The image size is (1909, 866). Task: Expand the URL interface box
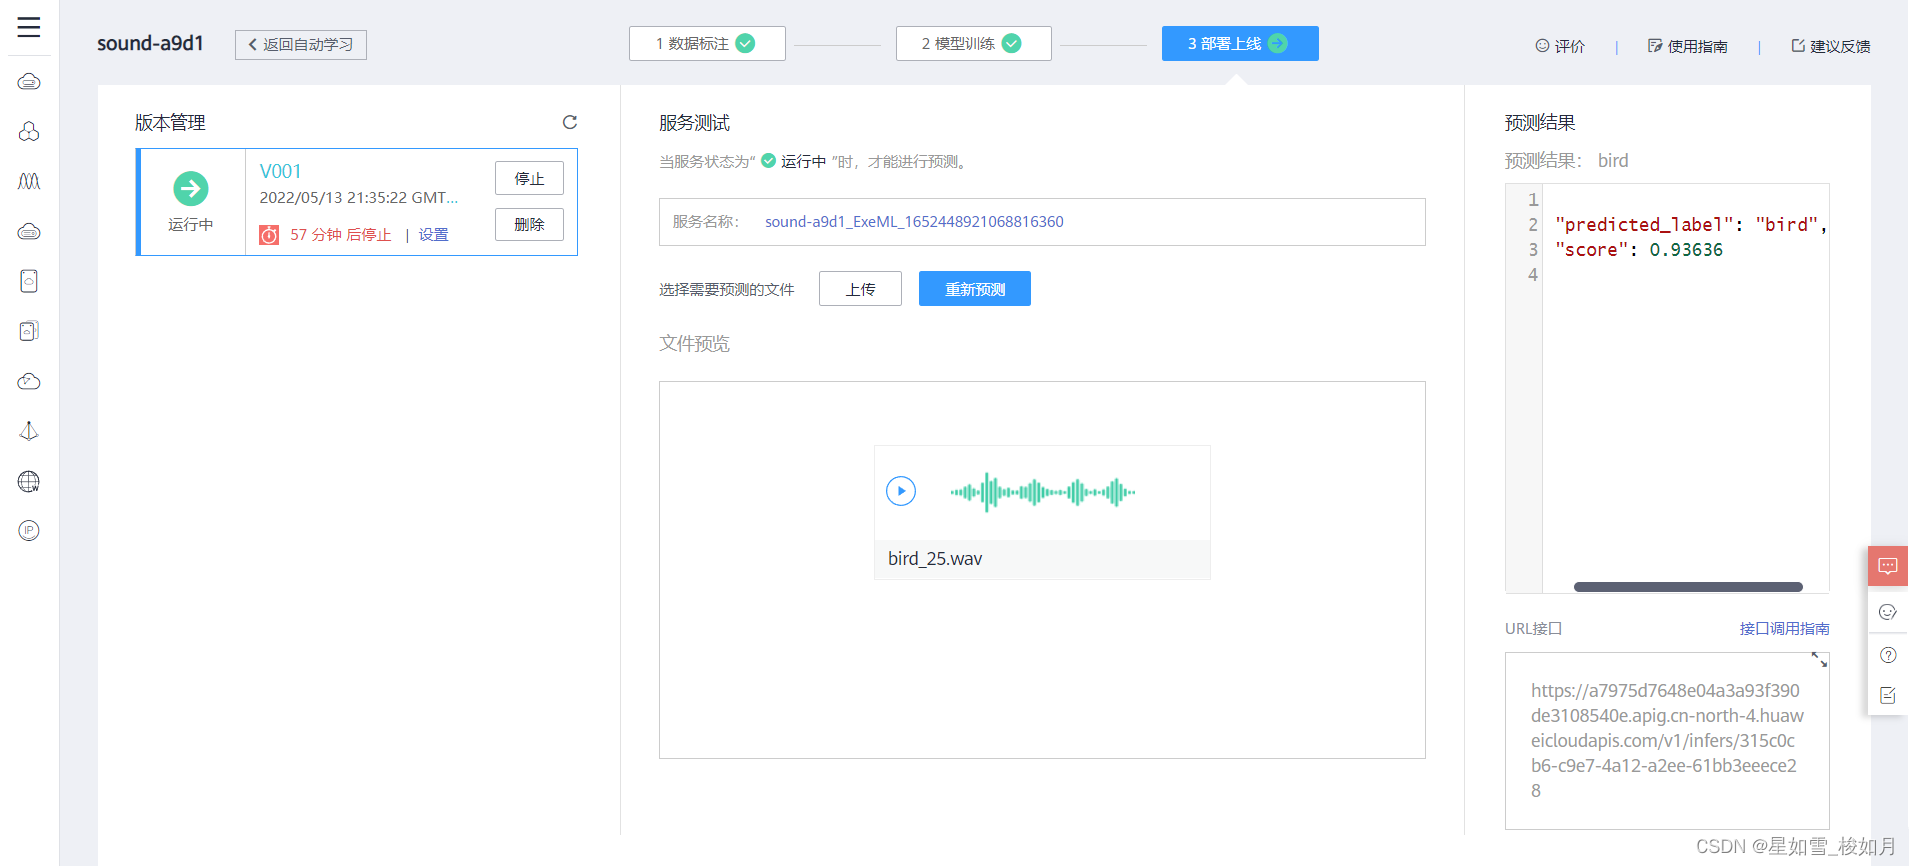pos(1819,660)
